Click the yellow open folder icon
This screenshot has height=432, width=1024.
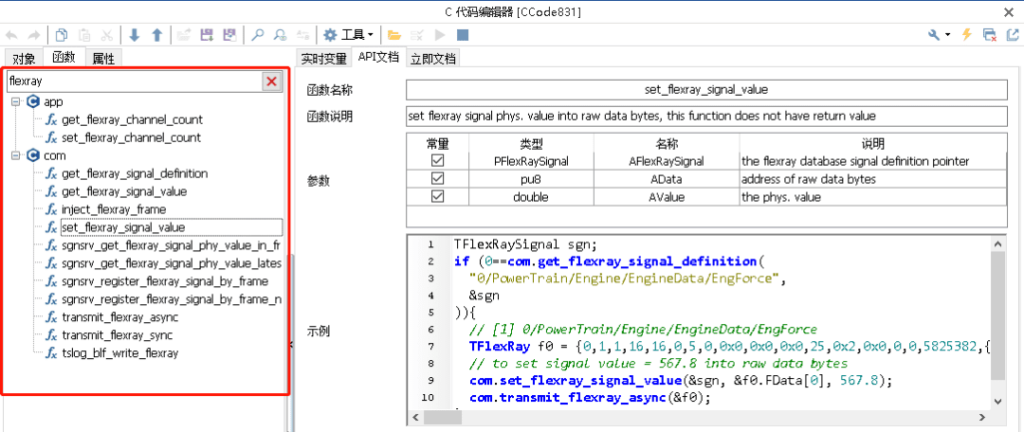tap(393, 35)
